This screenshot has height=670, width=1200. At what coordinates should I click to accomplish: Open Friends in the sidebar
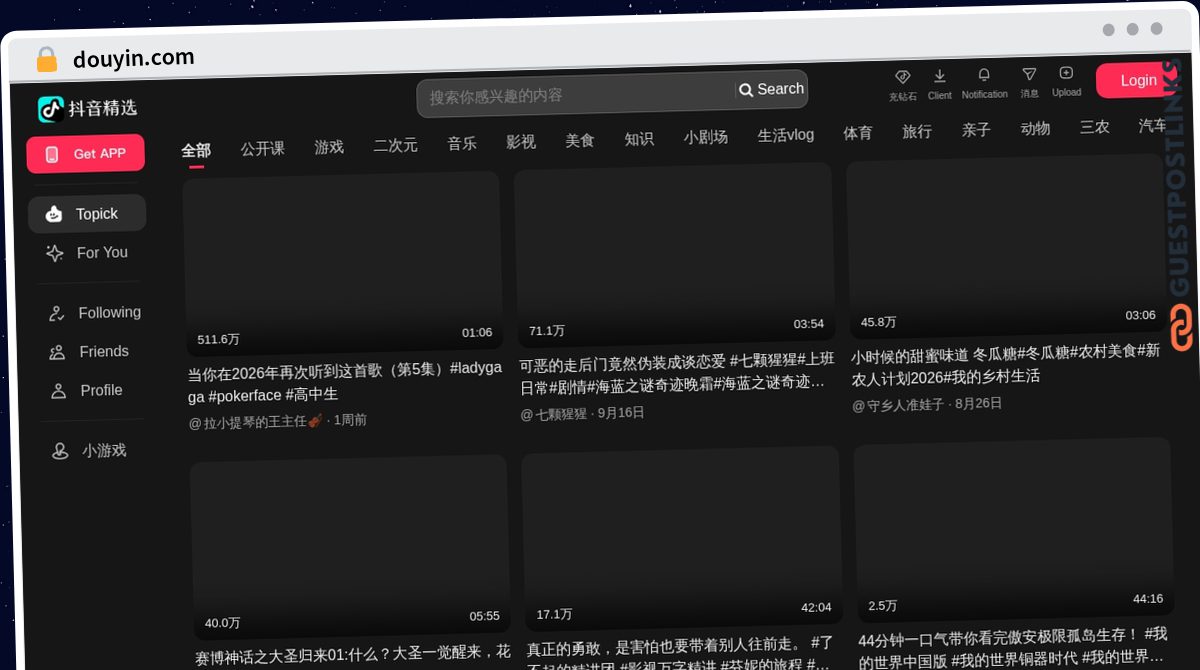91,352
